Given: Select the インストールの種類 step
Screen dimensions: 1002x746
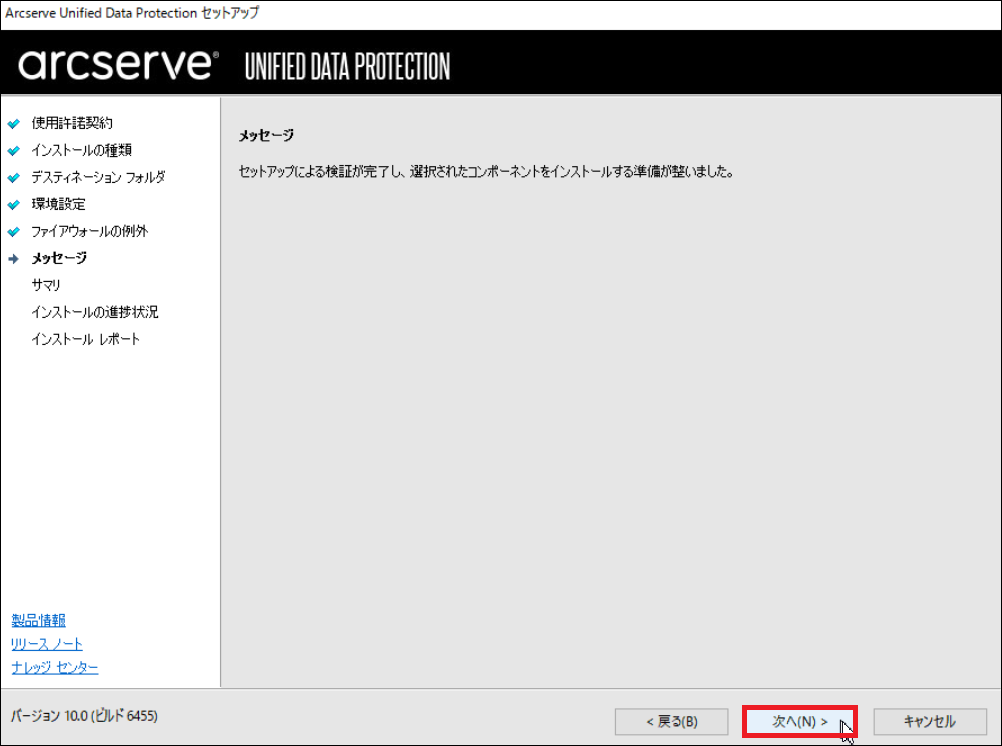Looking at the screenshot, I should pyautogui.click(x=82, y=150).
